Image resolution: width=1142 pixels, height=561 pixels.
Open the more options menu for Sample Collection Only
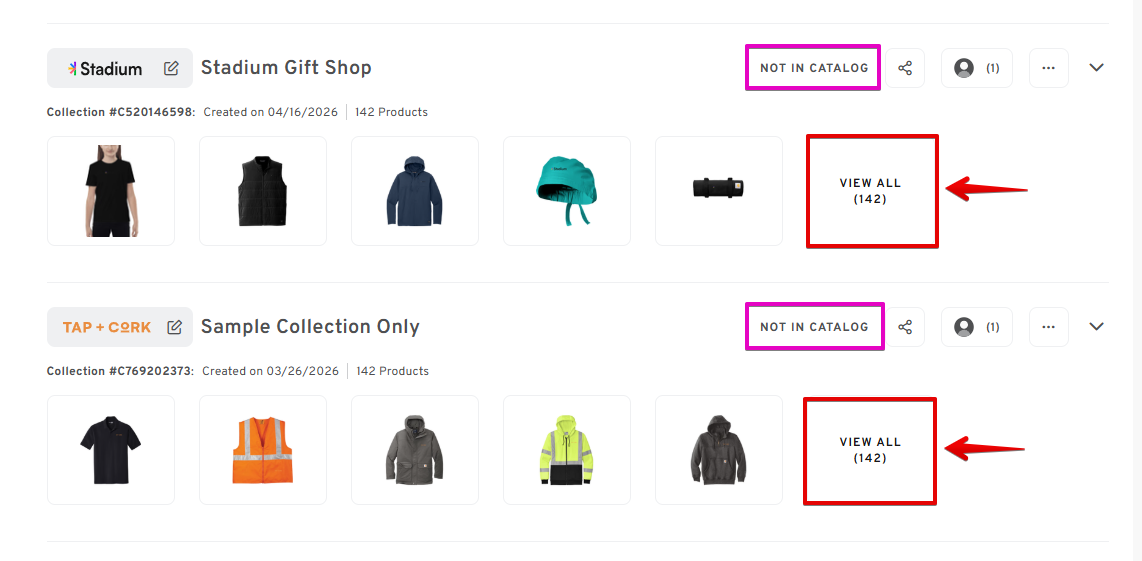pyautogui.click(x=1049, y=327)
